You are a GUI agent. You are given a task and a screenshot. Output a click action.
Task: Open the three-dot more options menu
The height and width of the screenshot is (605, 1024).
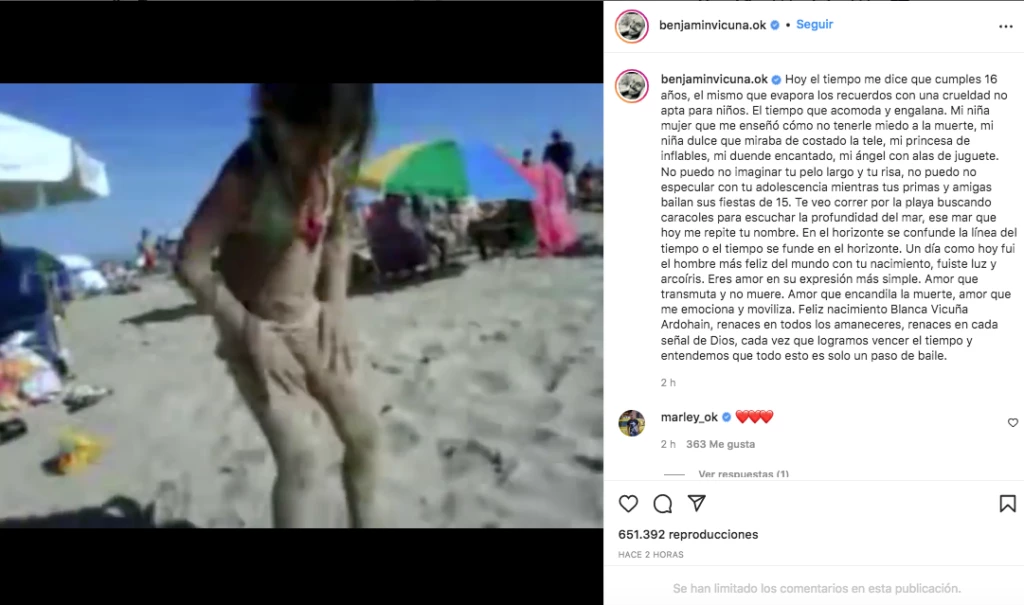pyautogui.click(x=1006, y=26)
